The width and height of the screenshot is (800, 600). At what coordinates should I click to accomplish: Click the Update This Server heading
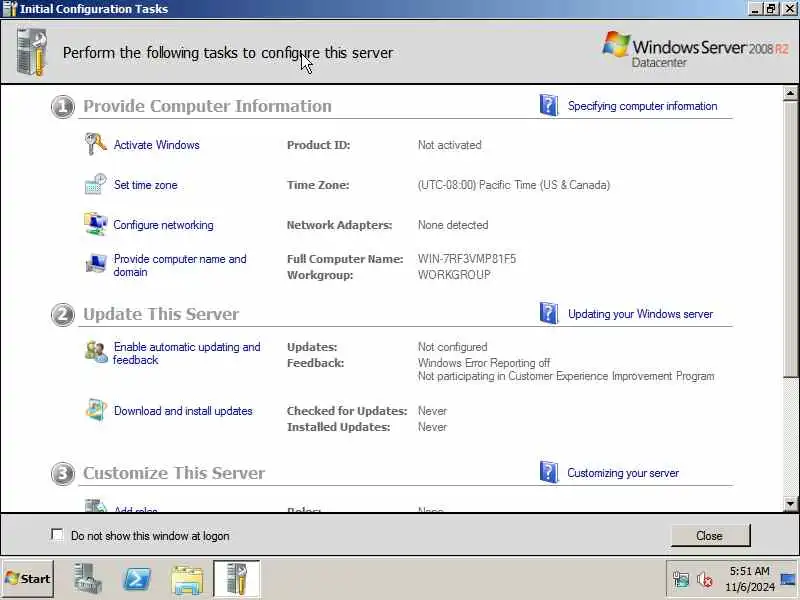(161, 314)
